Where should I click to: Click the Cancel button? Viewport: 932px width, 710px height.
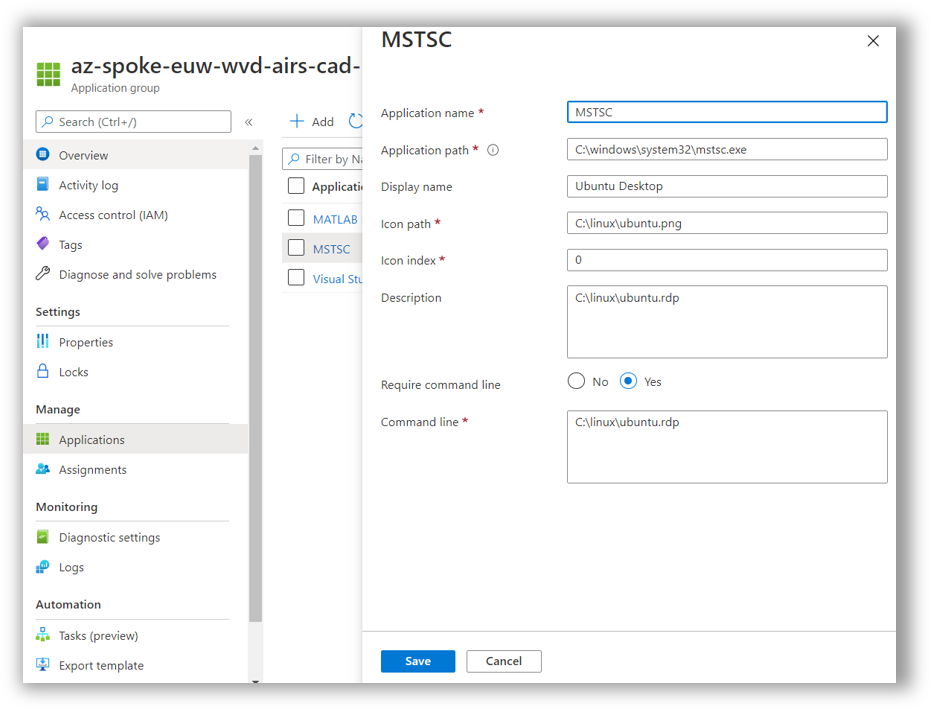click(503, 661)
